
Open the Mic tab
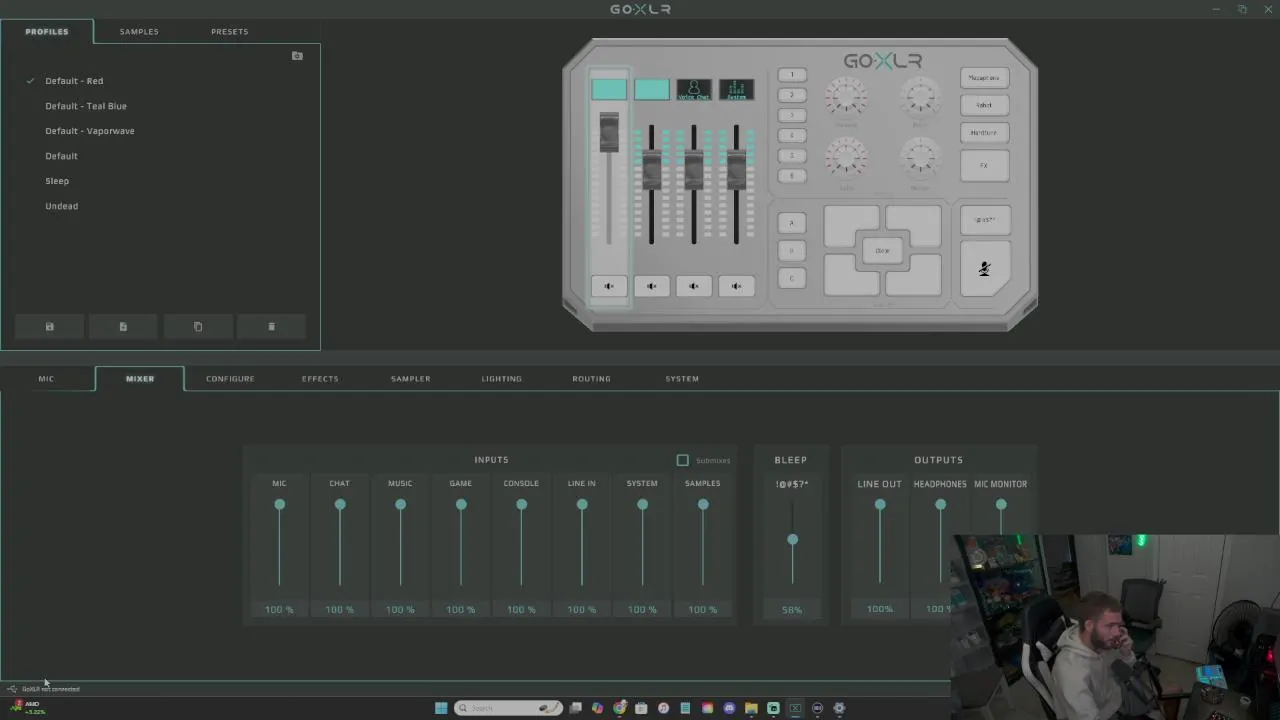(46, 379)
